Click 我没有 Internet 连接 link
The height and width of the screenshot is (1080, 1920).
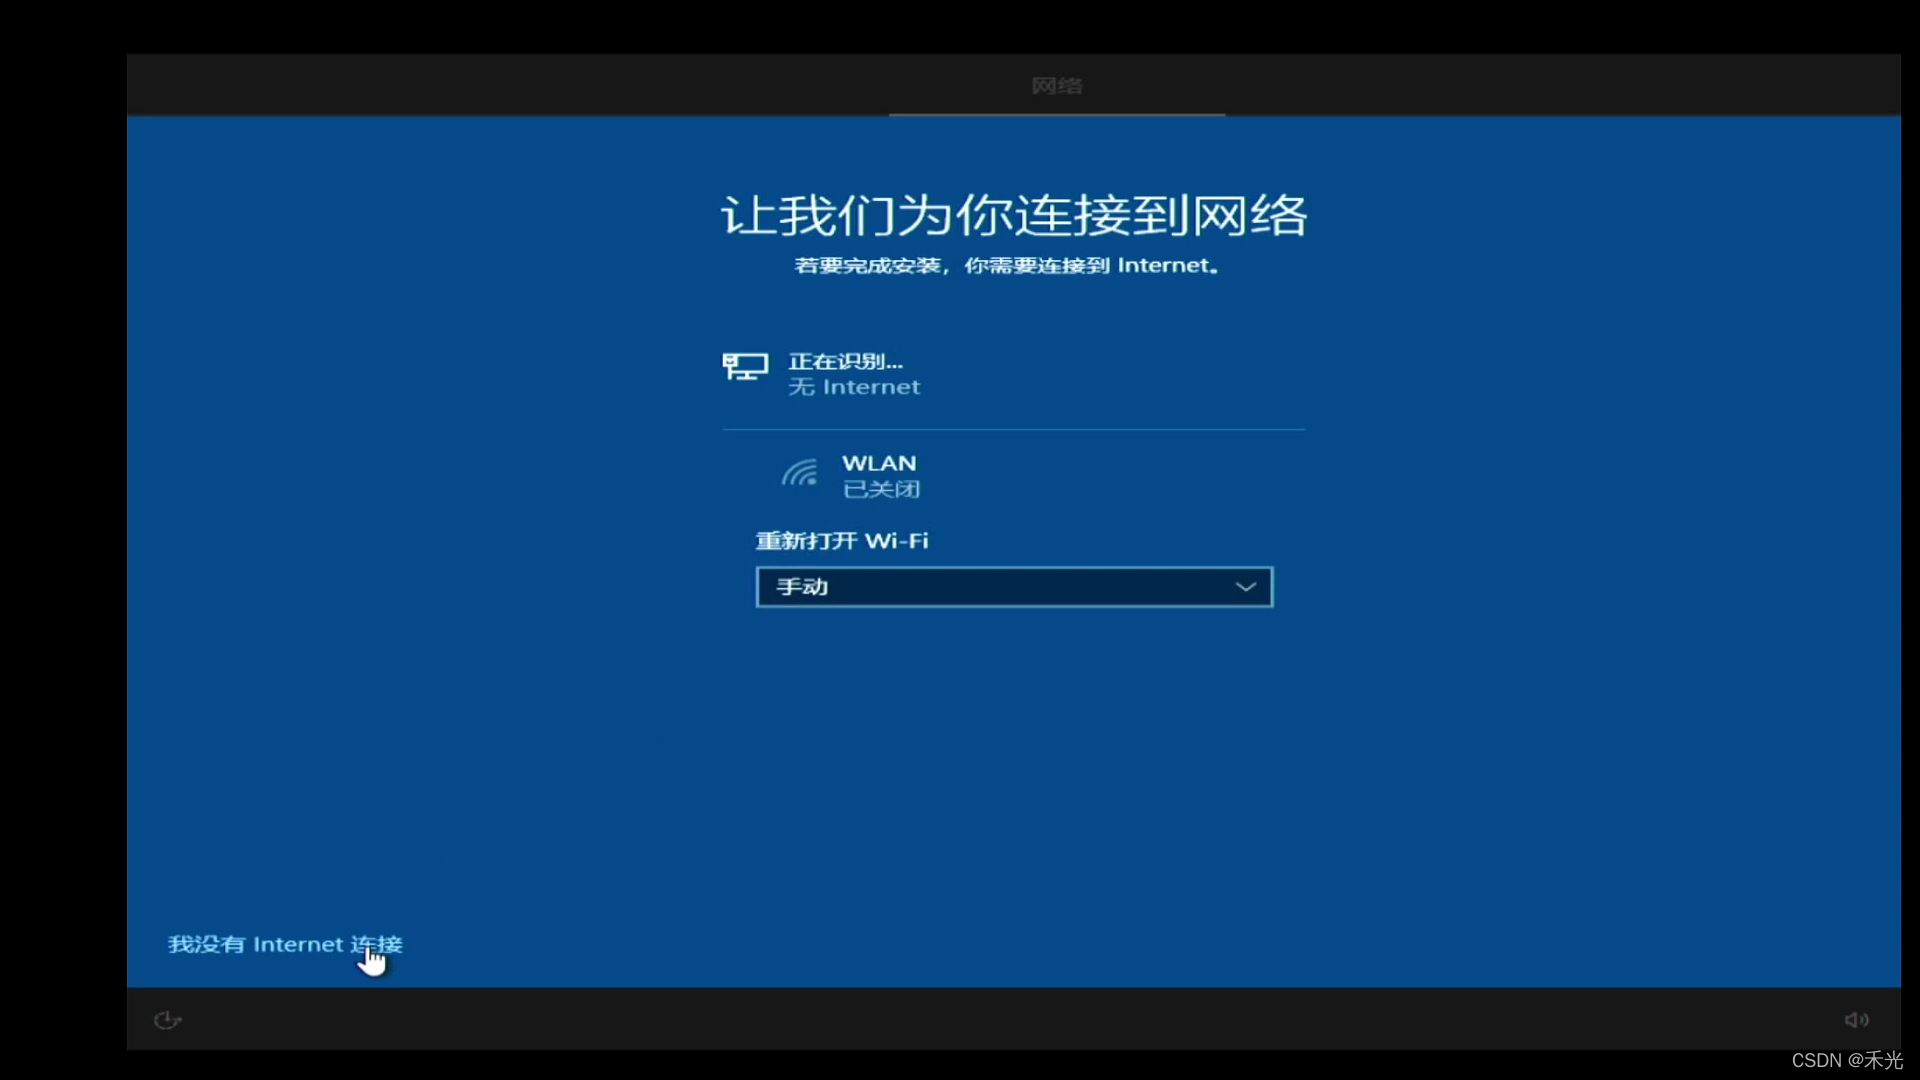click(285, 944)
